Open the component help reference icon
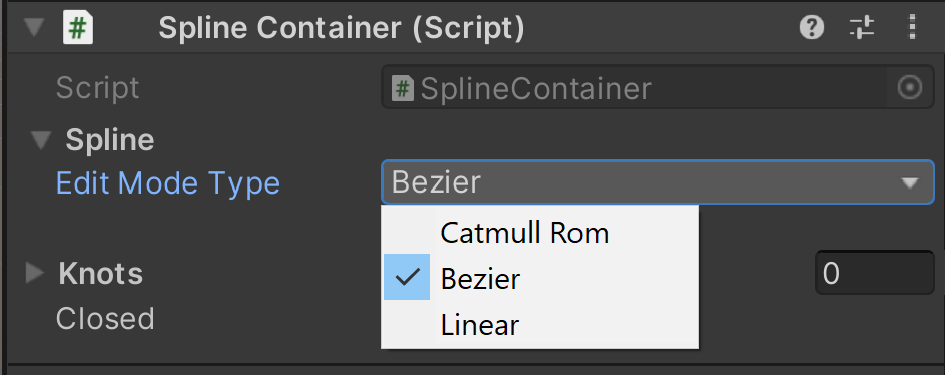 tap(811, 28)
